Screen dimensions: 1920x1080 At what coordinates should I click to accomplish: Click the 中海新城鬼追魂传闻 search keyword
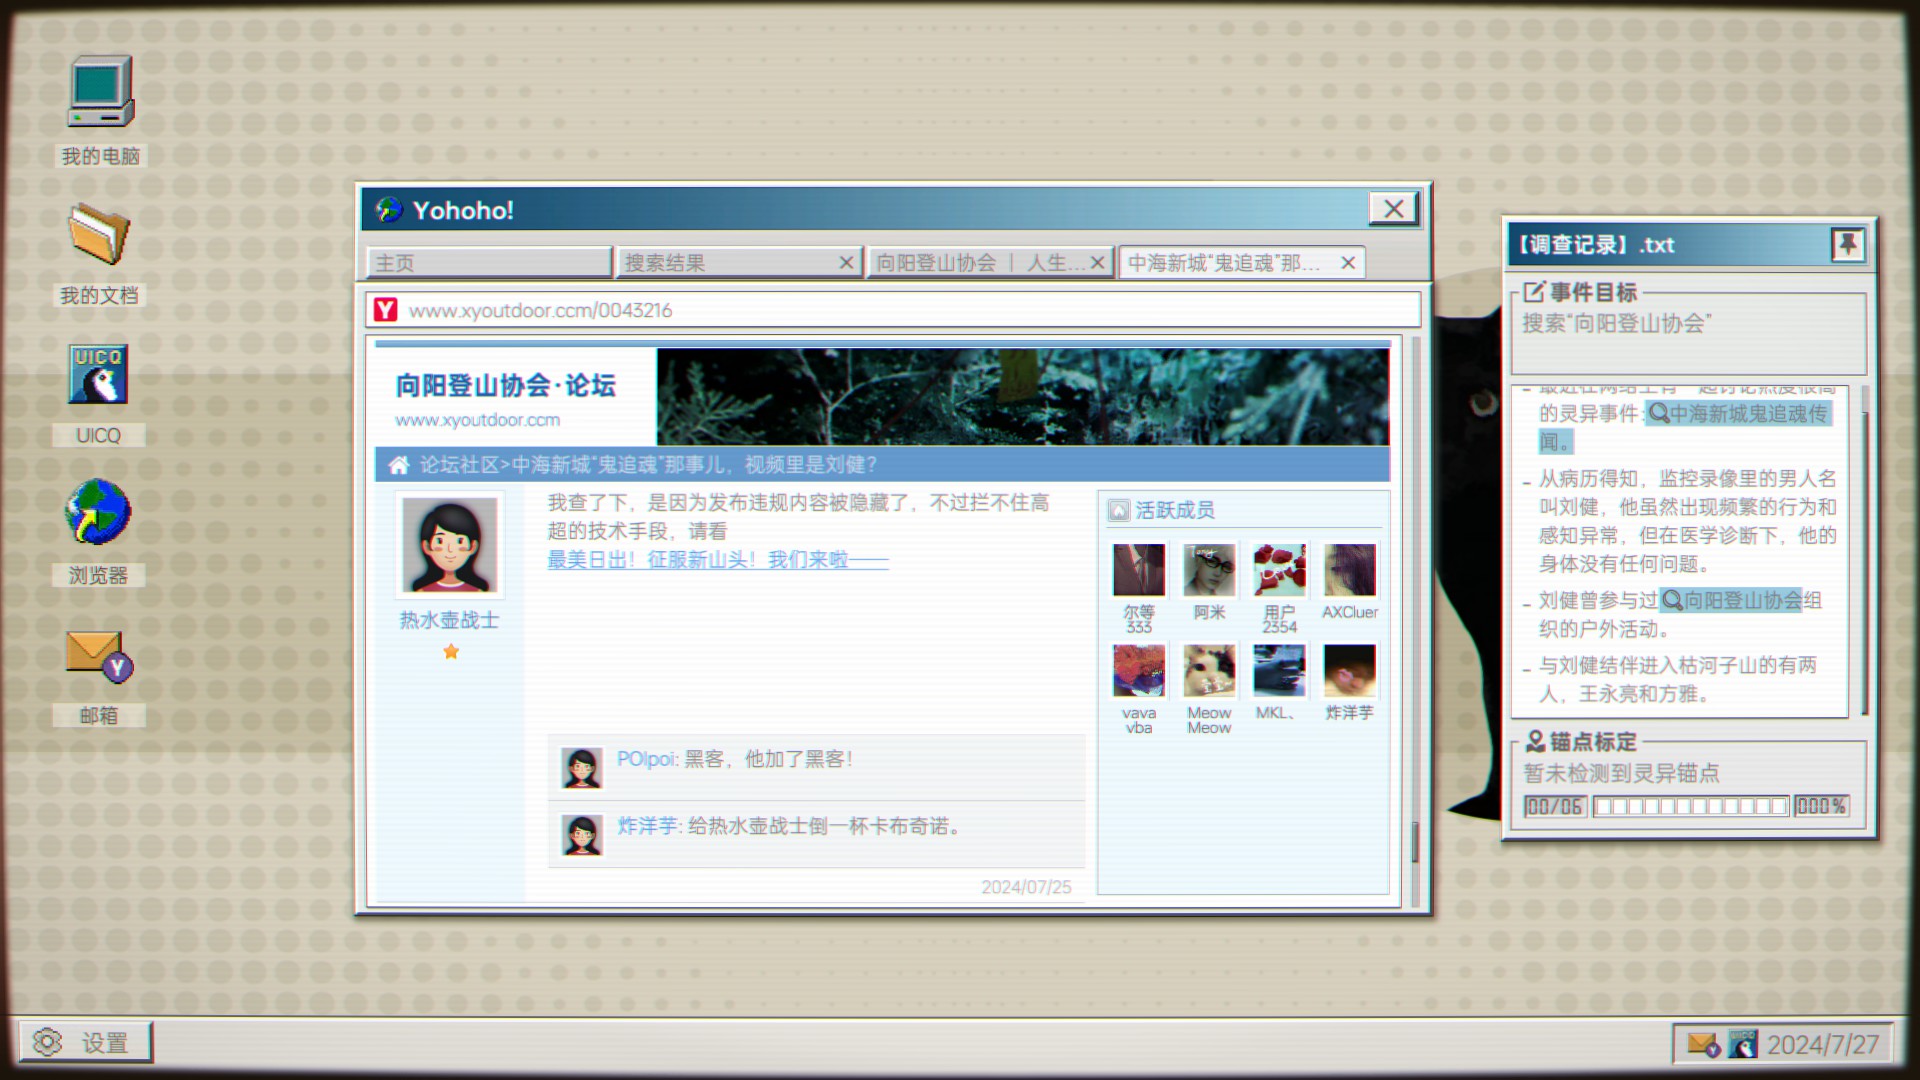point(1738,414)
